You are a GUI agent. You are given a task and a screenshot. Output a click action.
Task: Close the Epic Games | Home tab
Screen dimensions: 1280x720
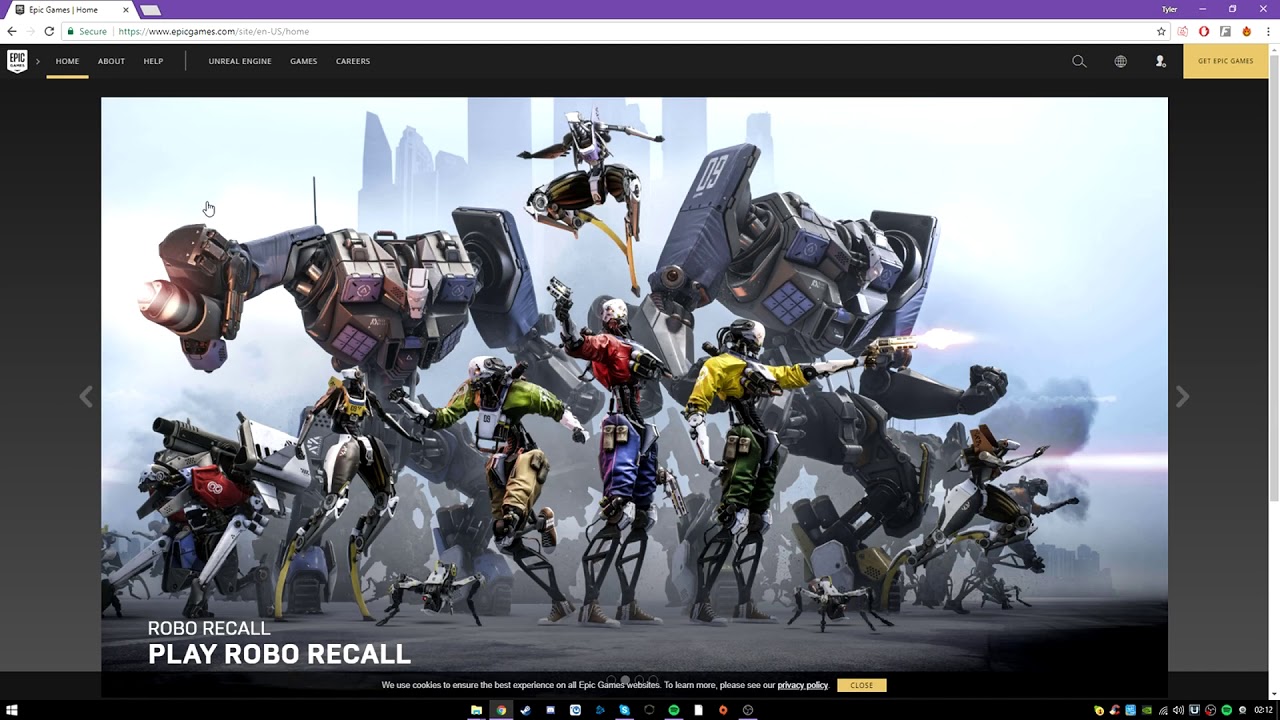coord(126,10)
